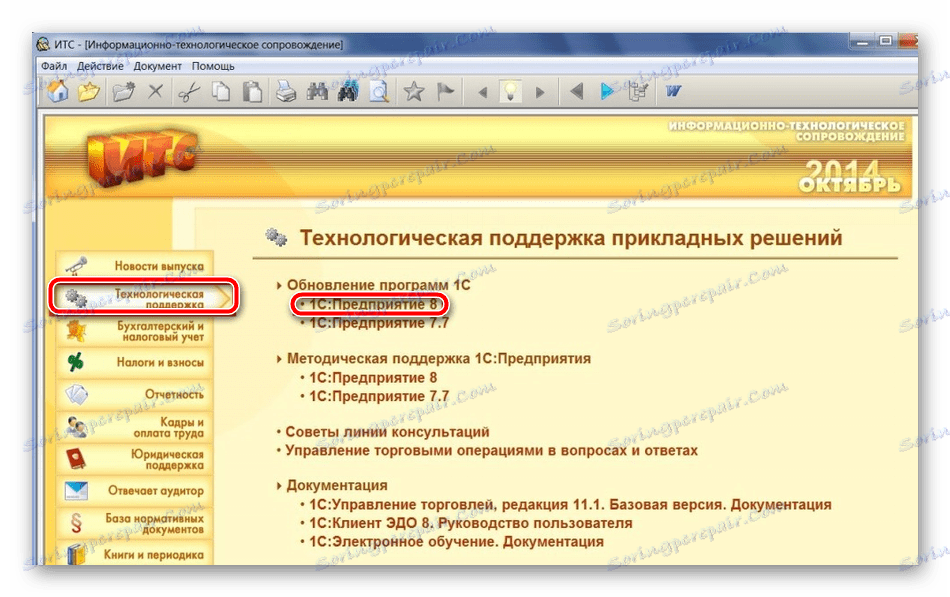Open the Документ menu

click(158, 66)
